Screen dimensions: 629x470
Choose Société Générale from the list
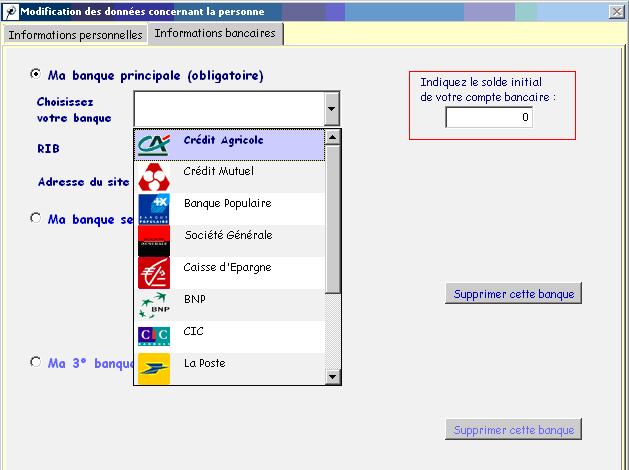229,241
